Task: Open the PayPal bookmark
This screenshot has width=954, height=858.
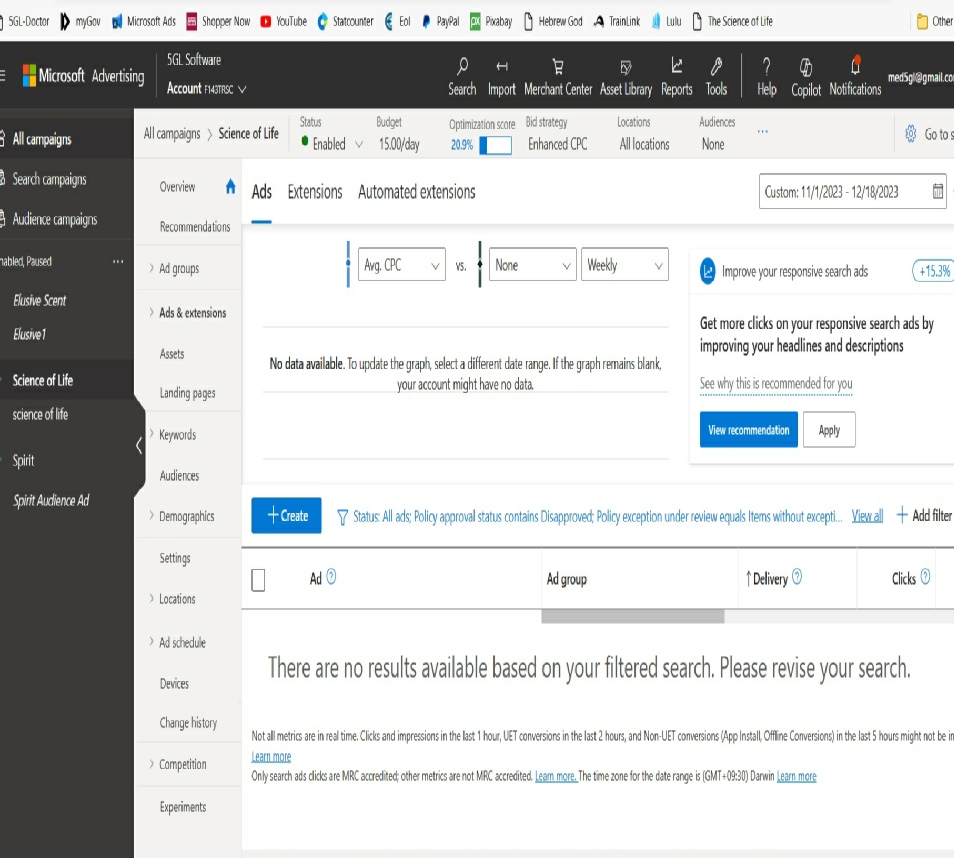Action: coord(440,21)
